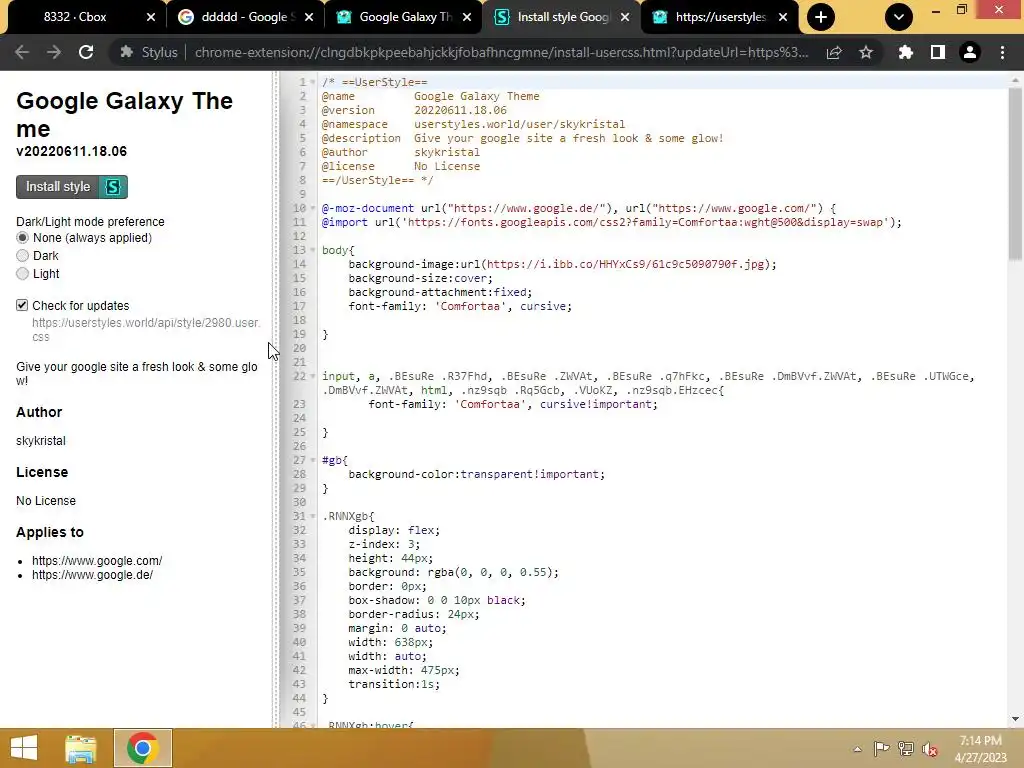Close the ddddd Google Search tab
Viewport: 1024px width, 768px height.
[x=309, y=17]
